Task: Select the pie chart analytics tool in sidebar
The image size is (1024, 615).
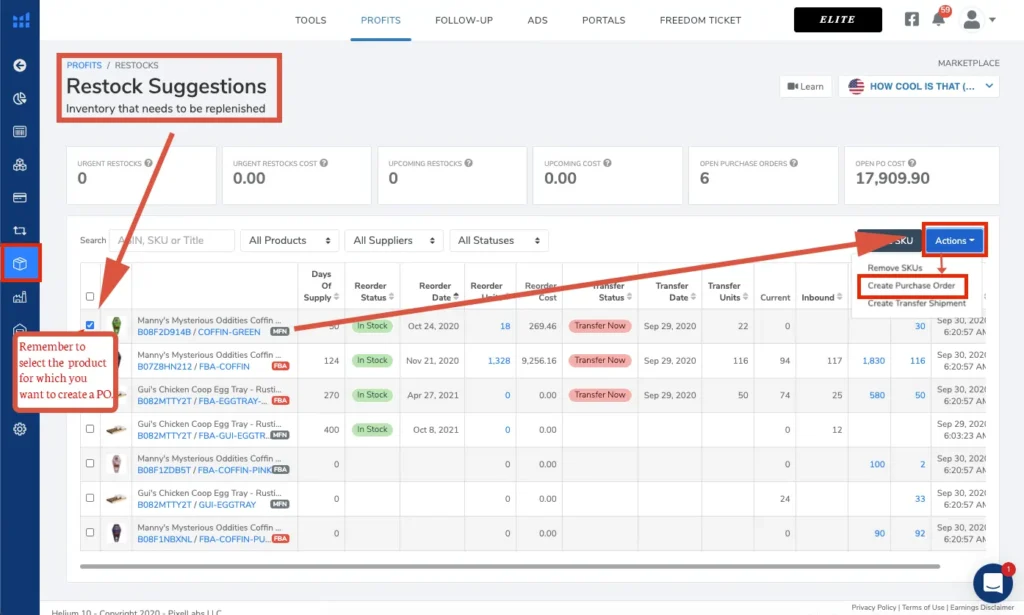Action: pyautogui.click(x=20, y=100)
